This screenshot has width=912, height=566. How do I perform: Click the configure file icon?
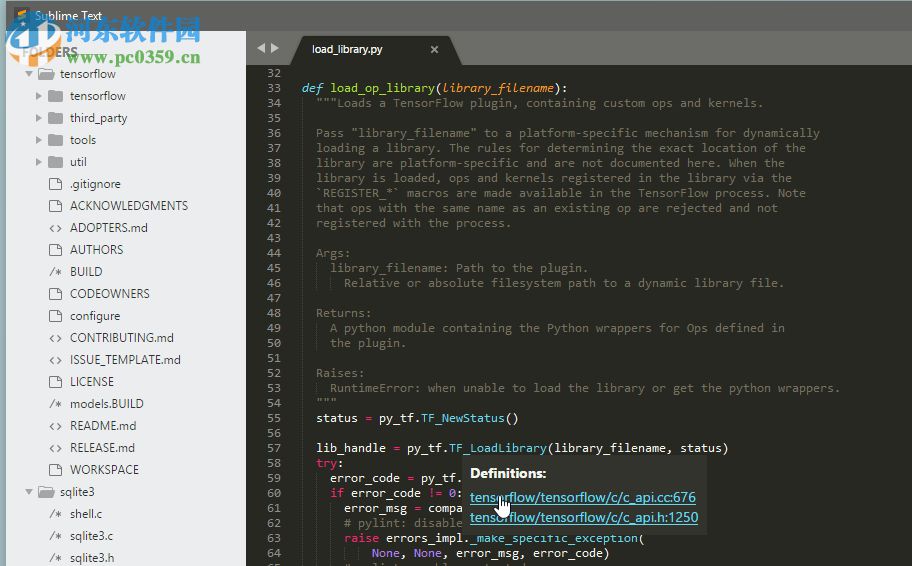click(x=56, y=316)
